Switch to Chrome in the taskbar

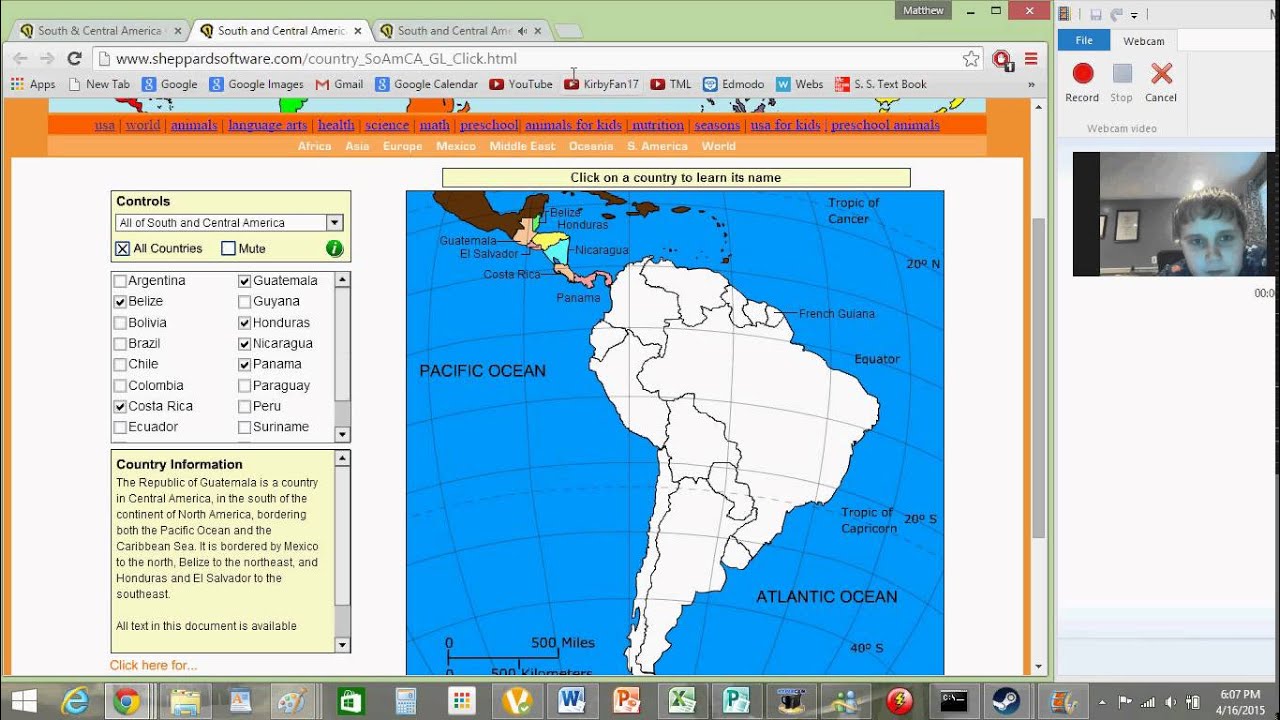[x=126, y=701]
